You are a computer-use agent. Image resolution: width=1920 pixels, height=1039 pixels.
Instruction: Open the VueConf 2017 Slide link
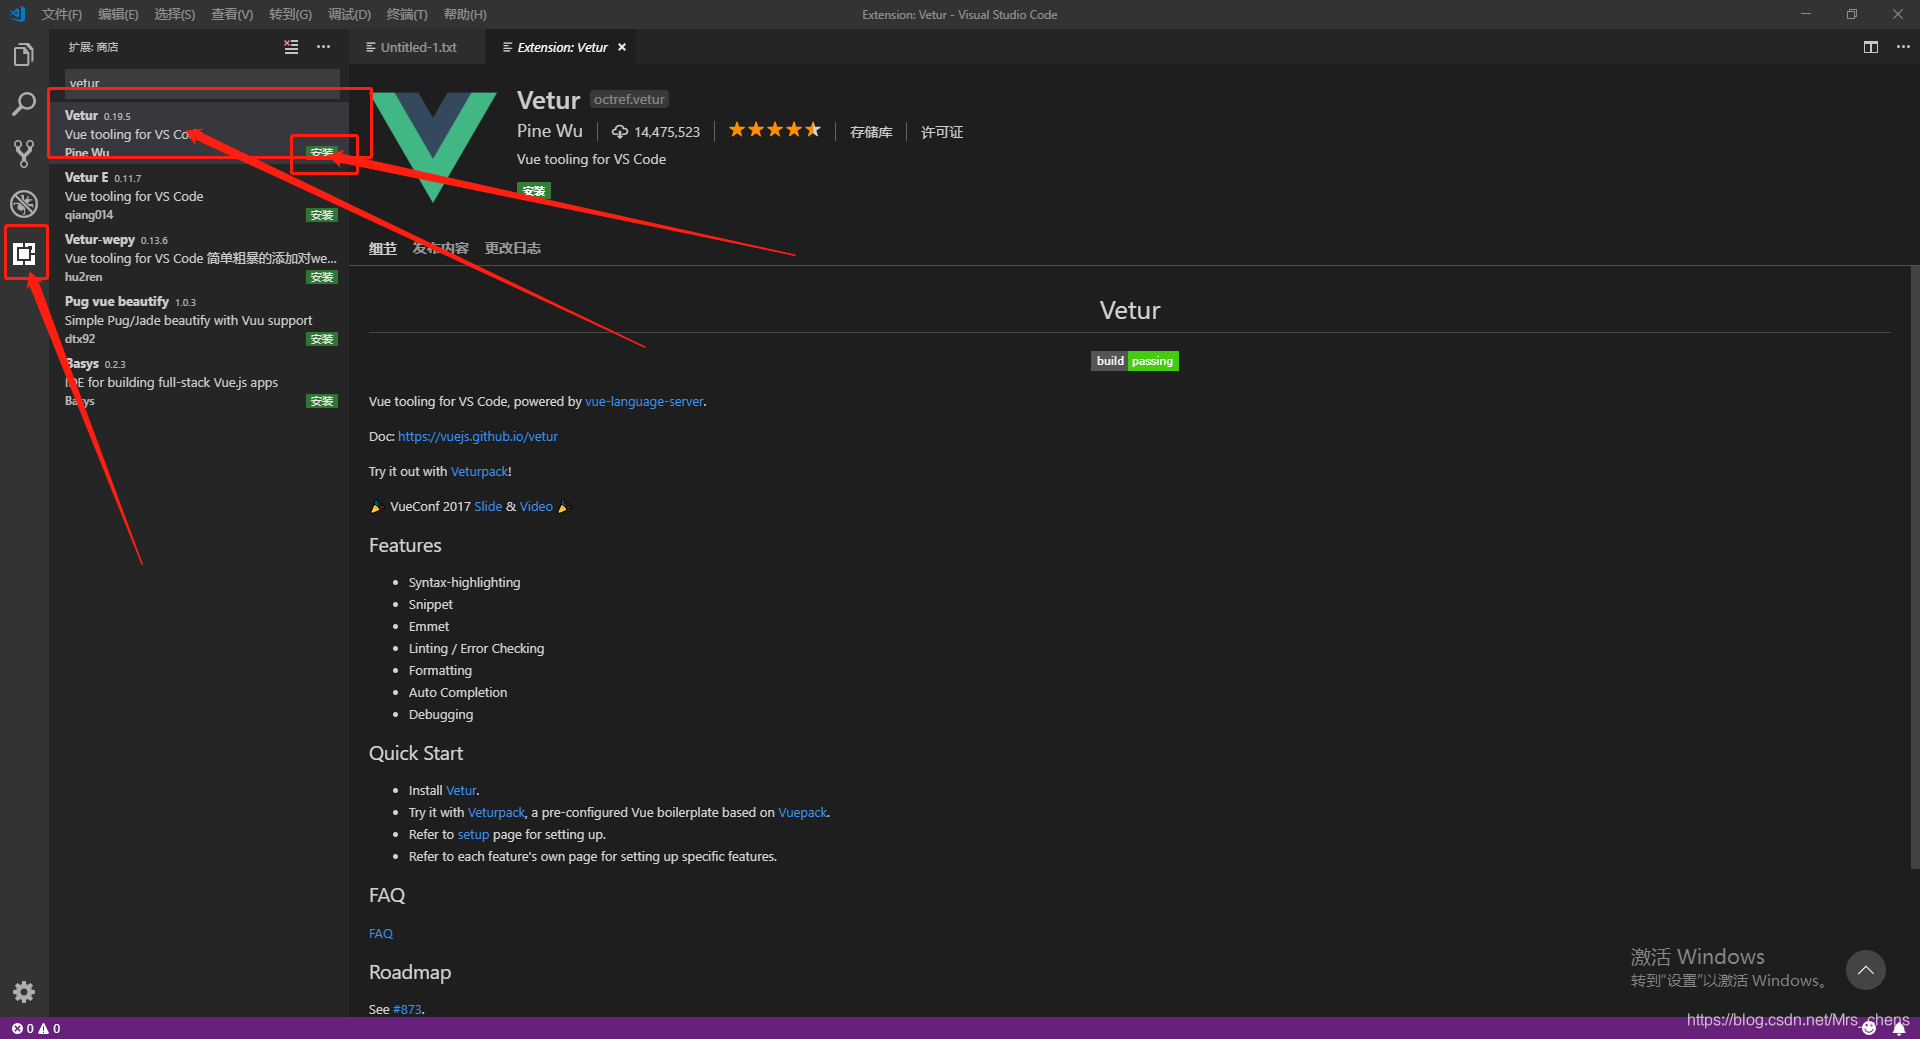click(488, 506)
